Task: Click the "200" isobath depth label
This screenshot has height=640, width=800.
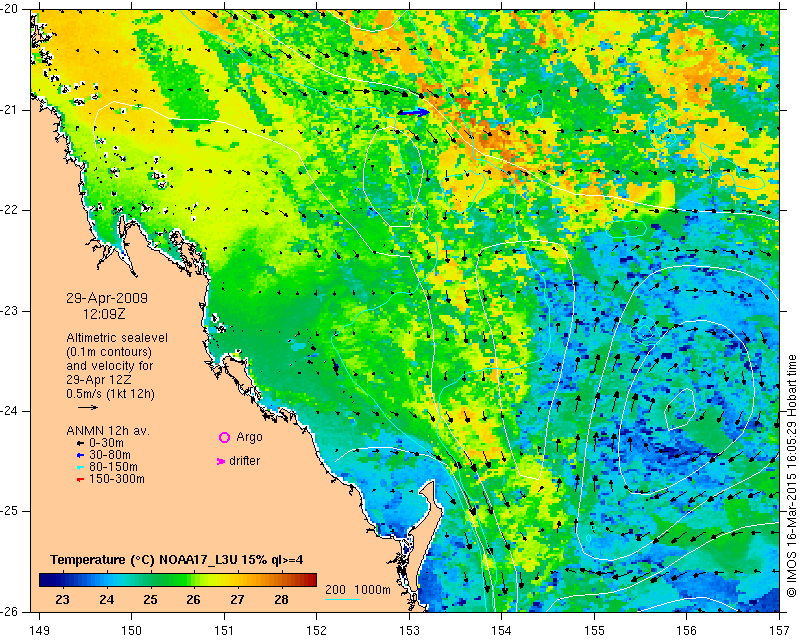Action: pyautogui.click(x=335, y=589)
